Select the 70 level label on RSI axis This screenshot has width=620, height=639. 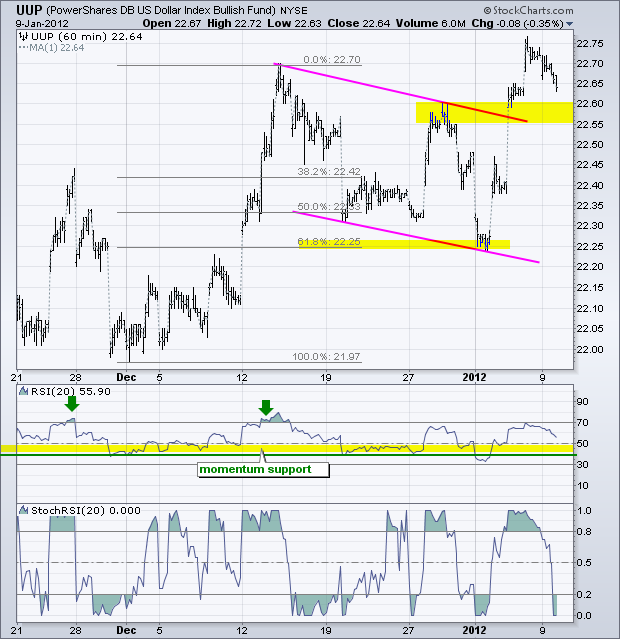click(583, 423)
